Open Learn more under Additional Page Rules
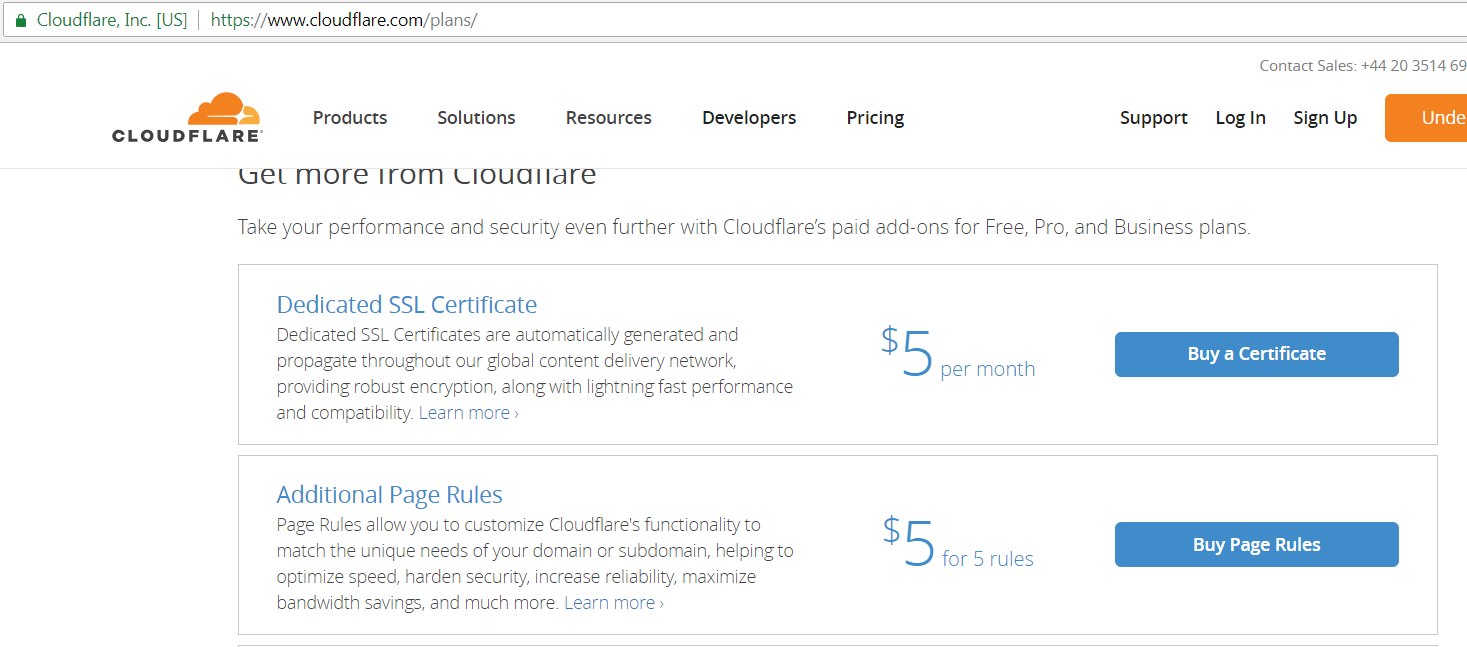1467x647 pixels. [x=614, y=603]
